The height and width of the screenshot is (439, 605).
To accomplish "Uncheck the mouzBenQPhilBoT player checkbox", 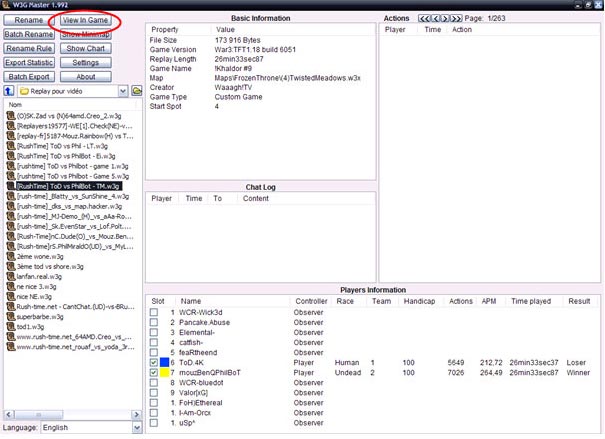I will click(x=153, y=373).
